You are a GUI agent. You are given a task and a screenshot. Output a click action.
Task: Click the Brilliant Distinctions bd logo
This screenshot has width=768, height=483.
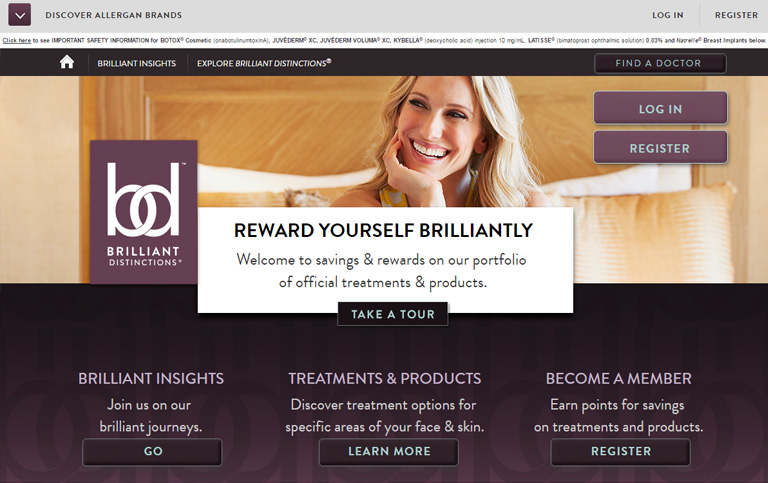coord(144,212)
